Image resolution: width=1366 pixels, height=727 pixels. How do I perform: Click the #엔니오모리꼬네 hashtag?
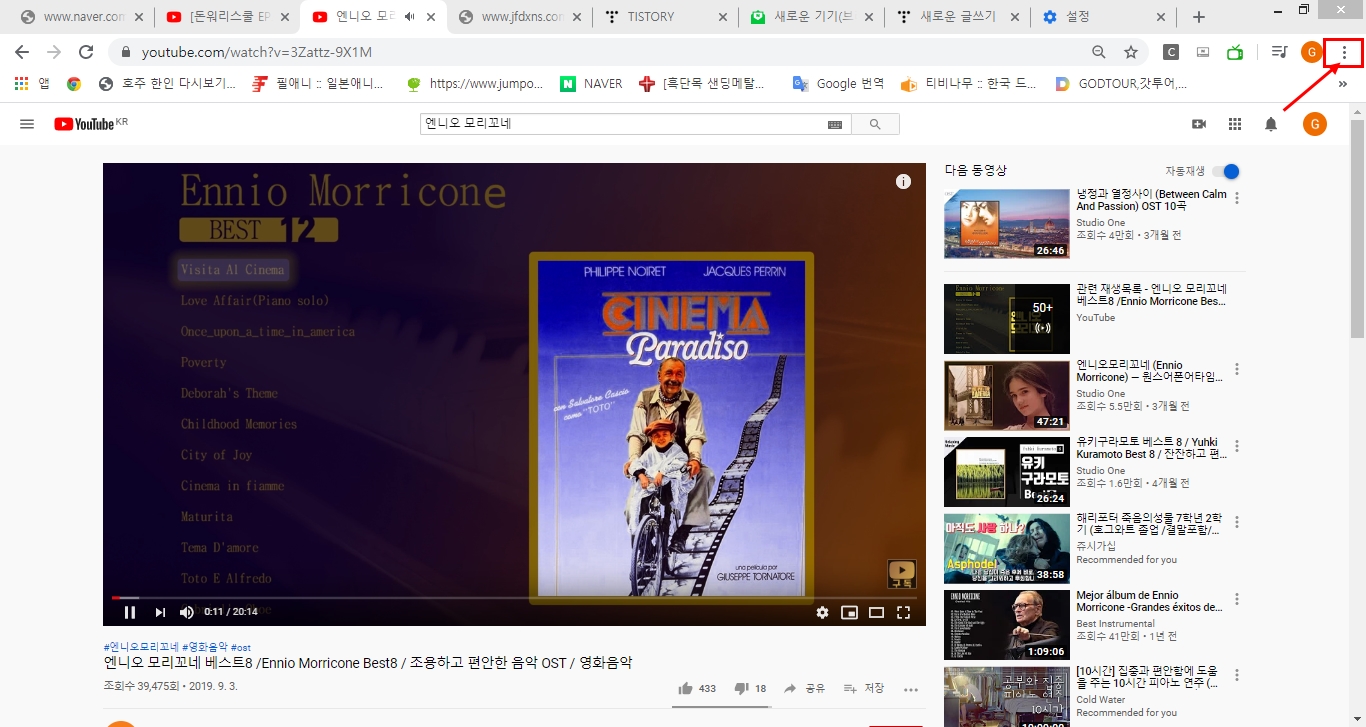tap(141, 647)
